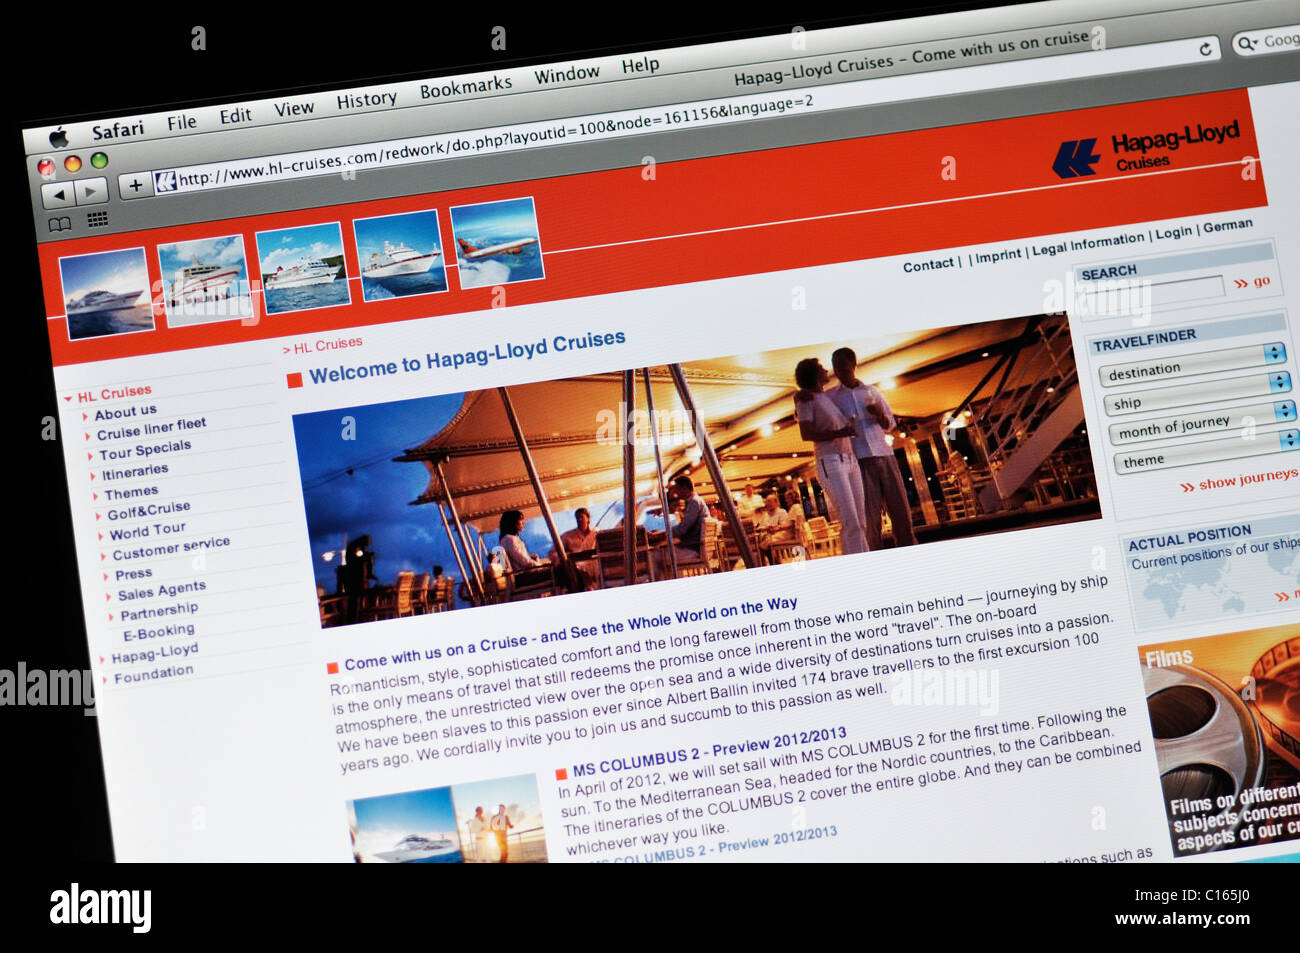This screenshot has height=953, width=1300.
Task: Open Cruise liner fleet in sidebar
Action: pyautogui.click(x=151, y=429)
